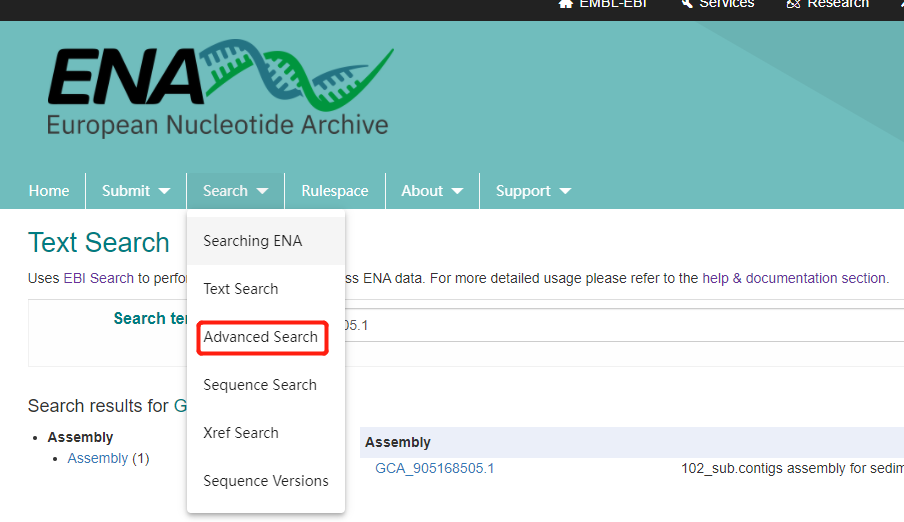The width and height of the screenshot is (904, 522).
Task: Open the help & documentation section link
Action: pos(794,278)
